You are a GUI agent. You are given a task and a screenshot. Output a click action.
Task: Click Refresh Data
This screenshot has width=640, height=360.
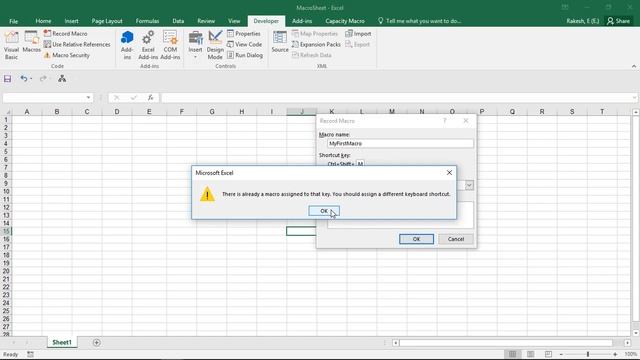pos(311,55)
